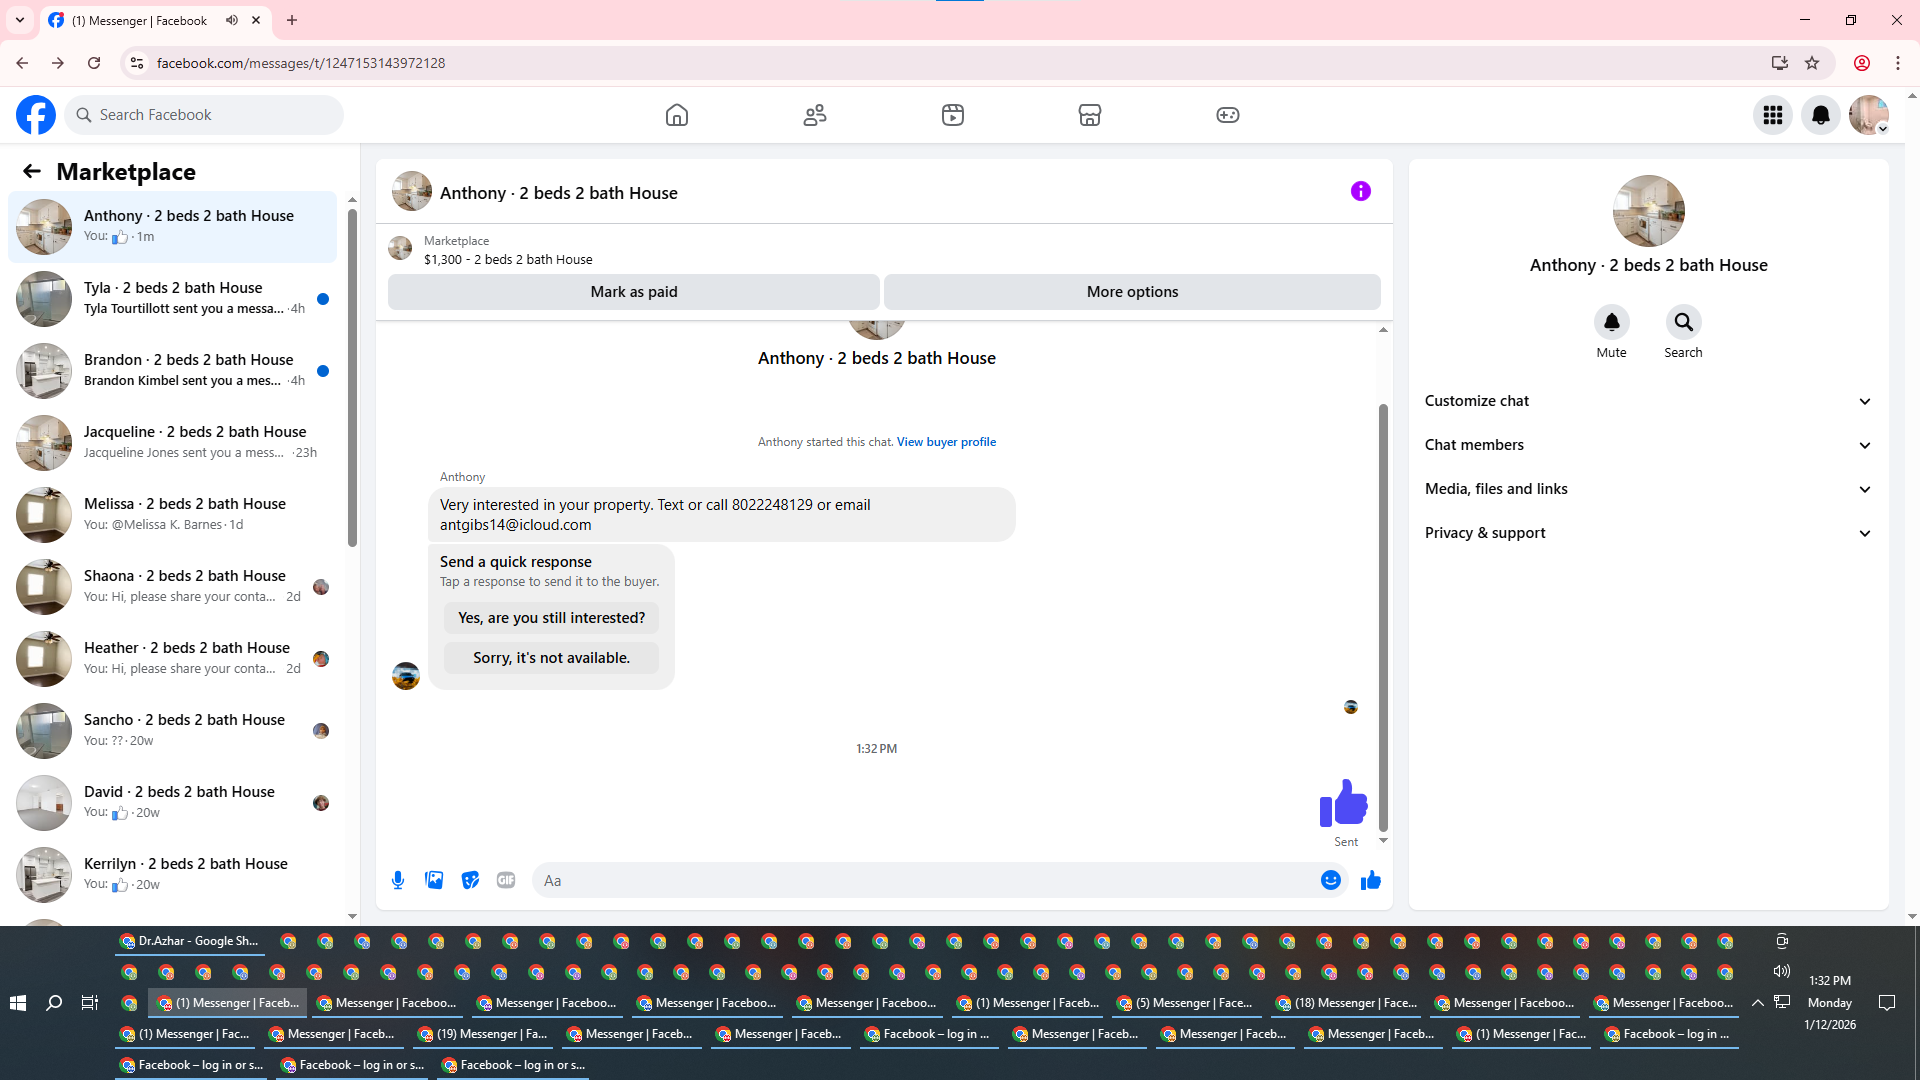
Task: Mute this conversation with the bell
Action: 1611,323
